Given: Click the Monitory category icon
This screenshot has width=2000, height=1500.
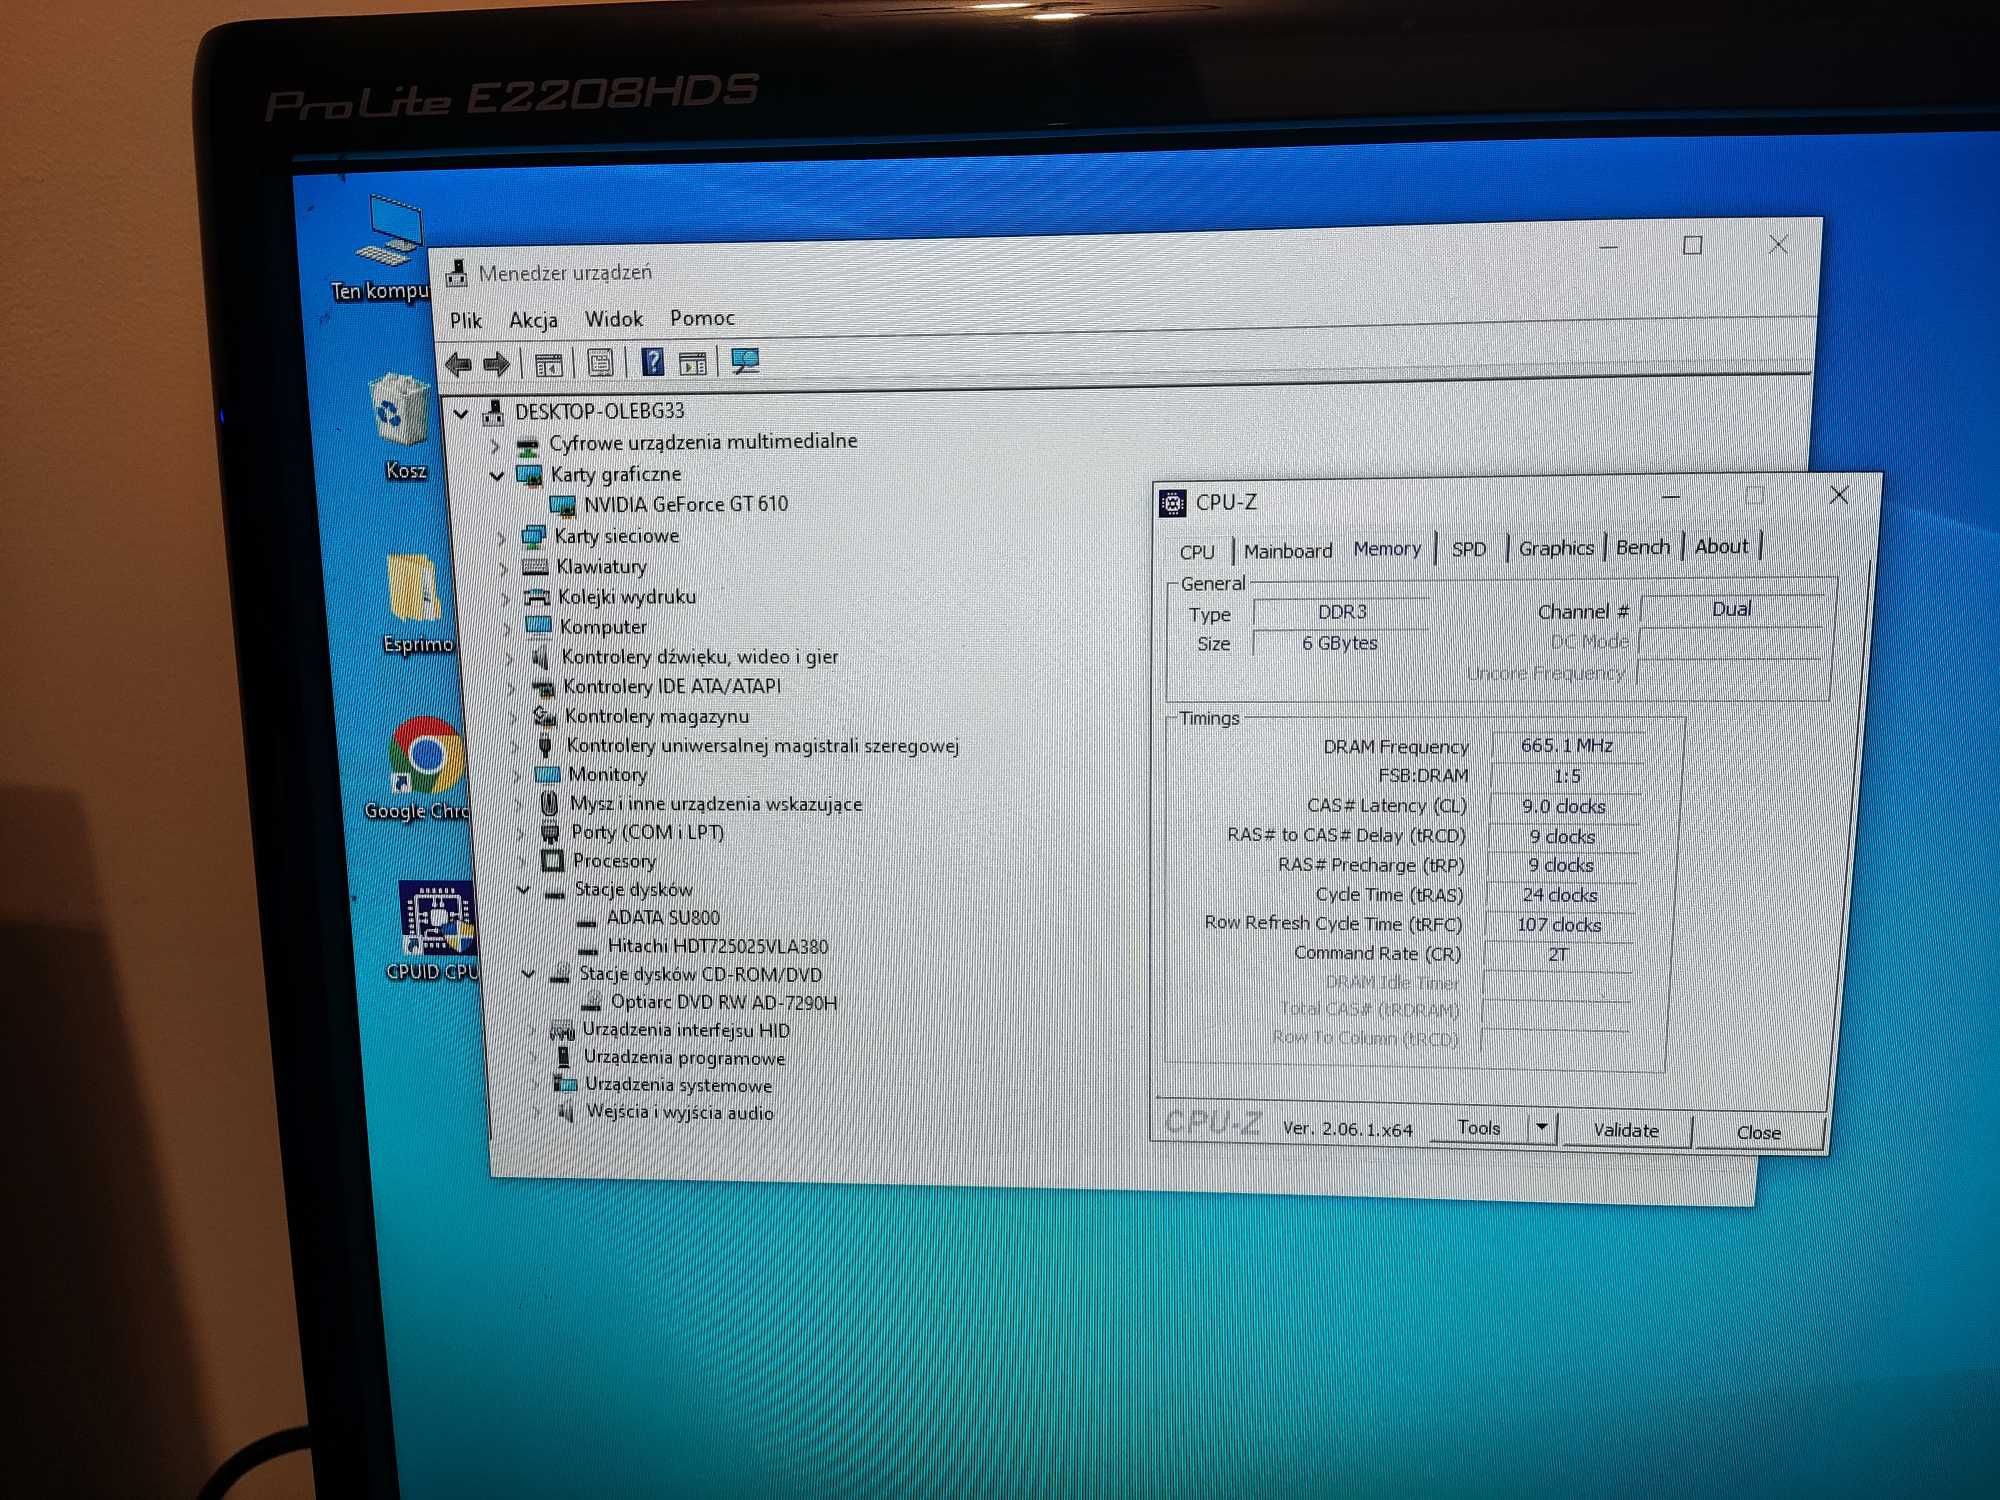Looking at the screenshot, I should click(548, 775).
